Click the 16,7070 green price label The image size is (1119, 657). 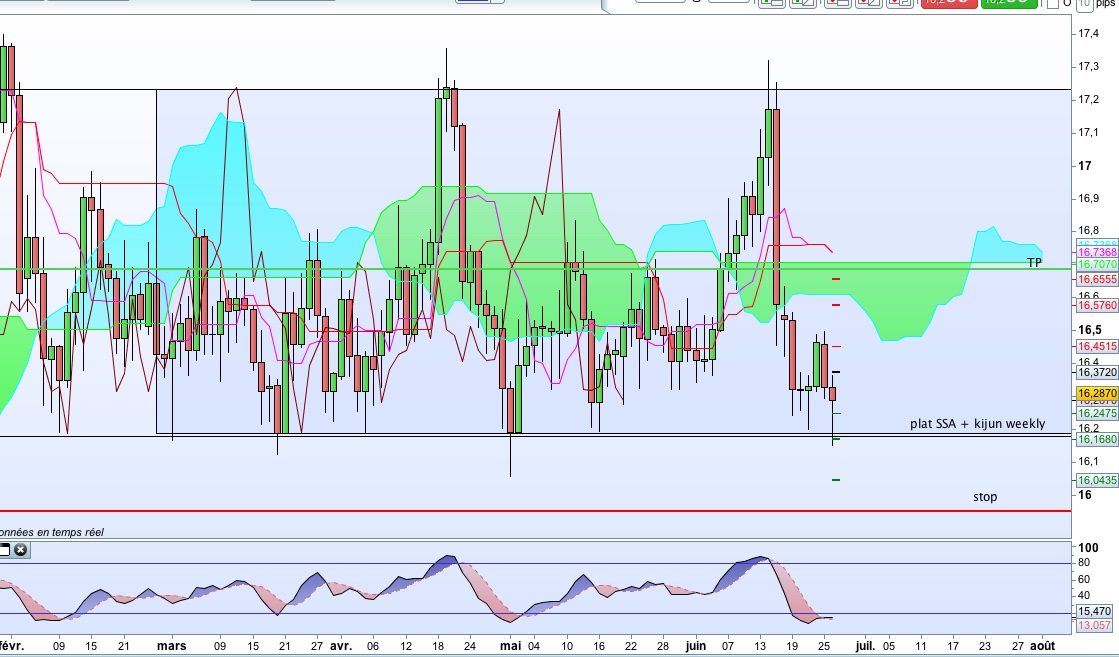[1095, 264]
